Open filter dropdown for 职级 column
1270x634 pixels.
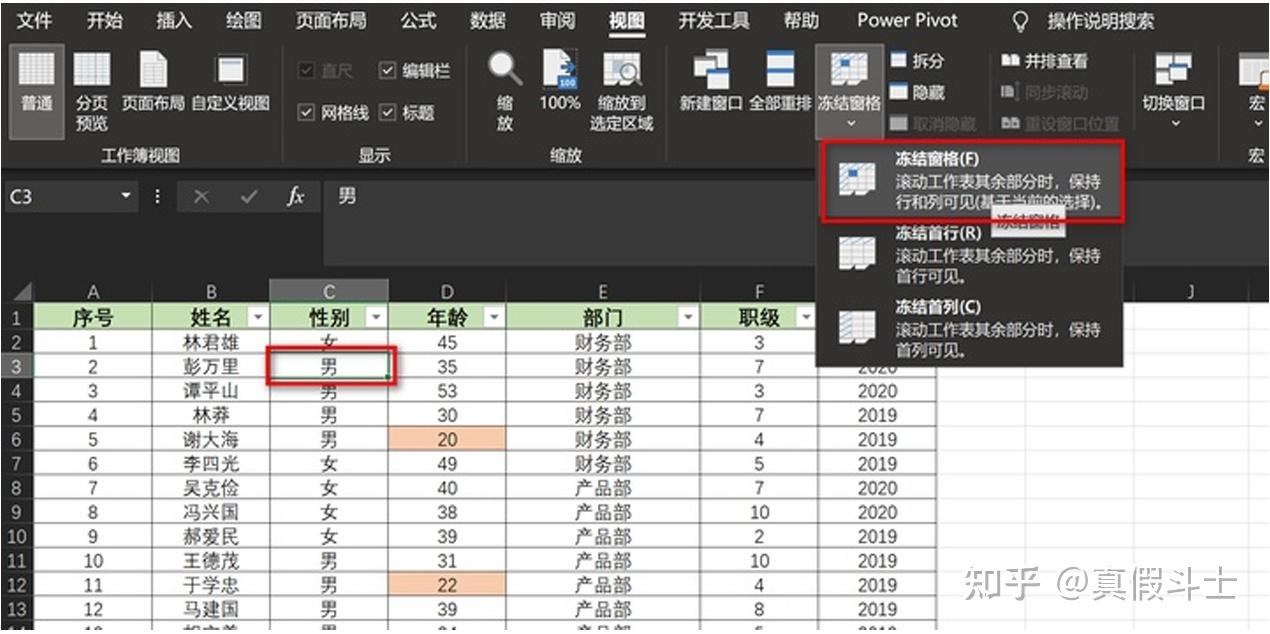(x=806, y=317)
